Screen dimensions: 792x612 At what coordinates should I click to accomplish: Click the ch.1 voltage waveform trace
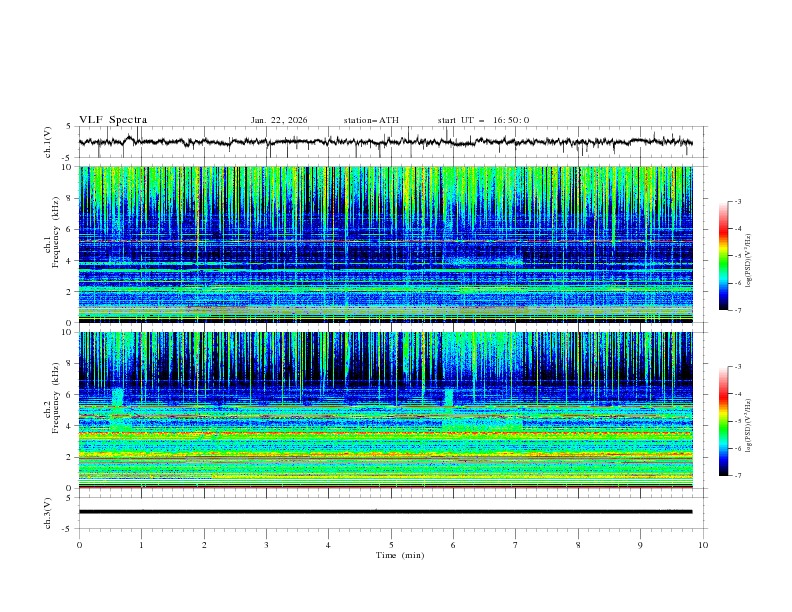point(386,142)
